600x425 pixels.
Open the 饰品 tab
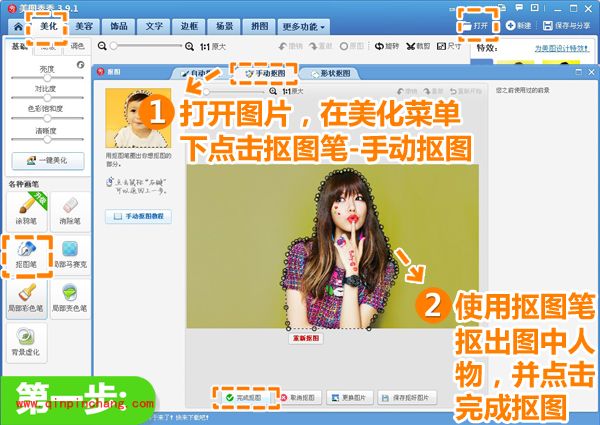coord(119,26)
